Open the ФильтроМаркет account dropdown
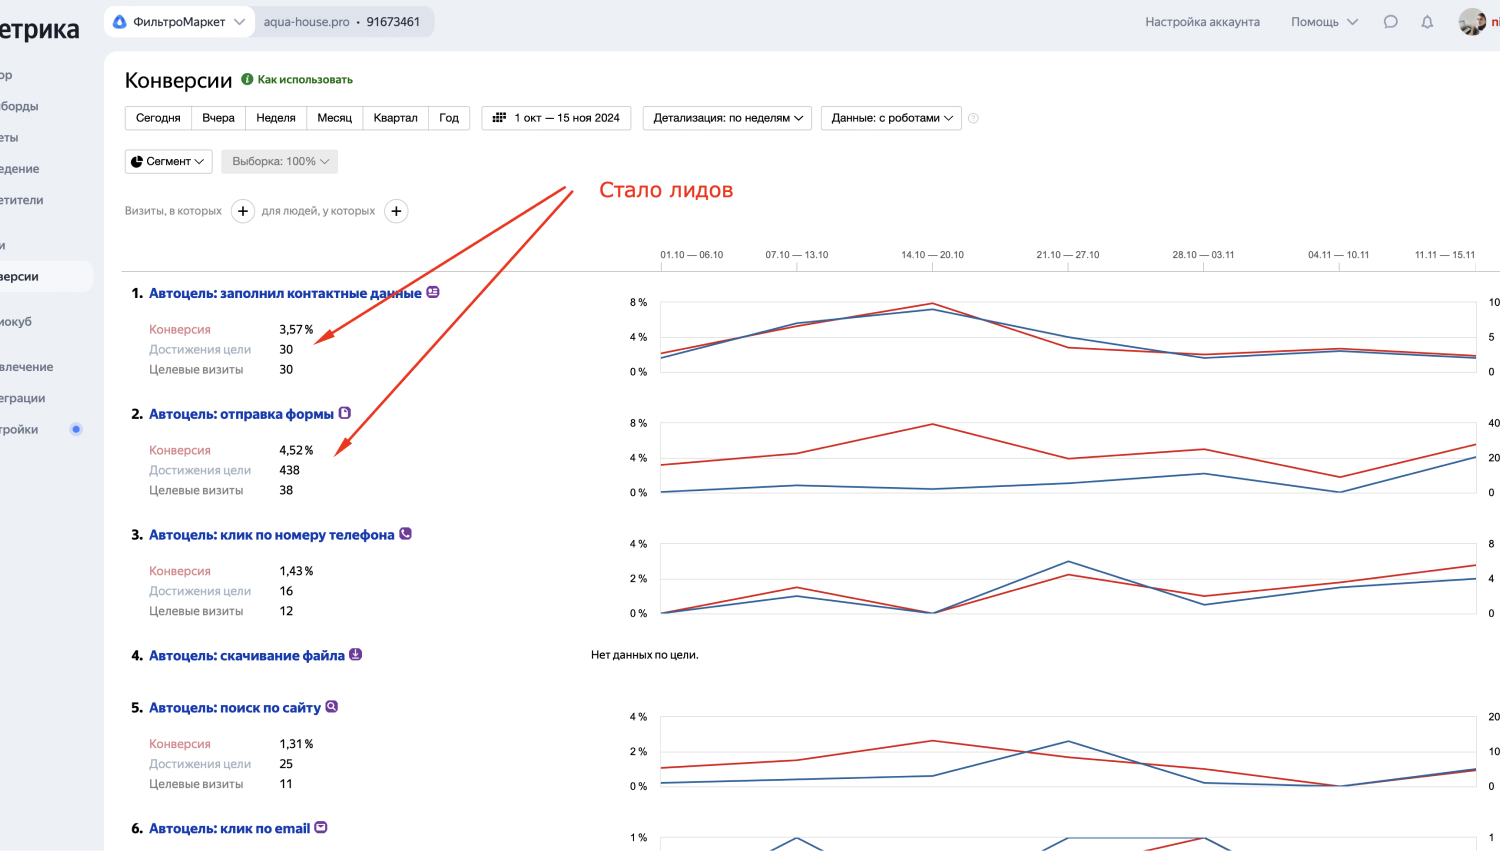This screenshot has height=851, width=1500. (x=180, y=22)
